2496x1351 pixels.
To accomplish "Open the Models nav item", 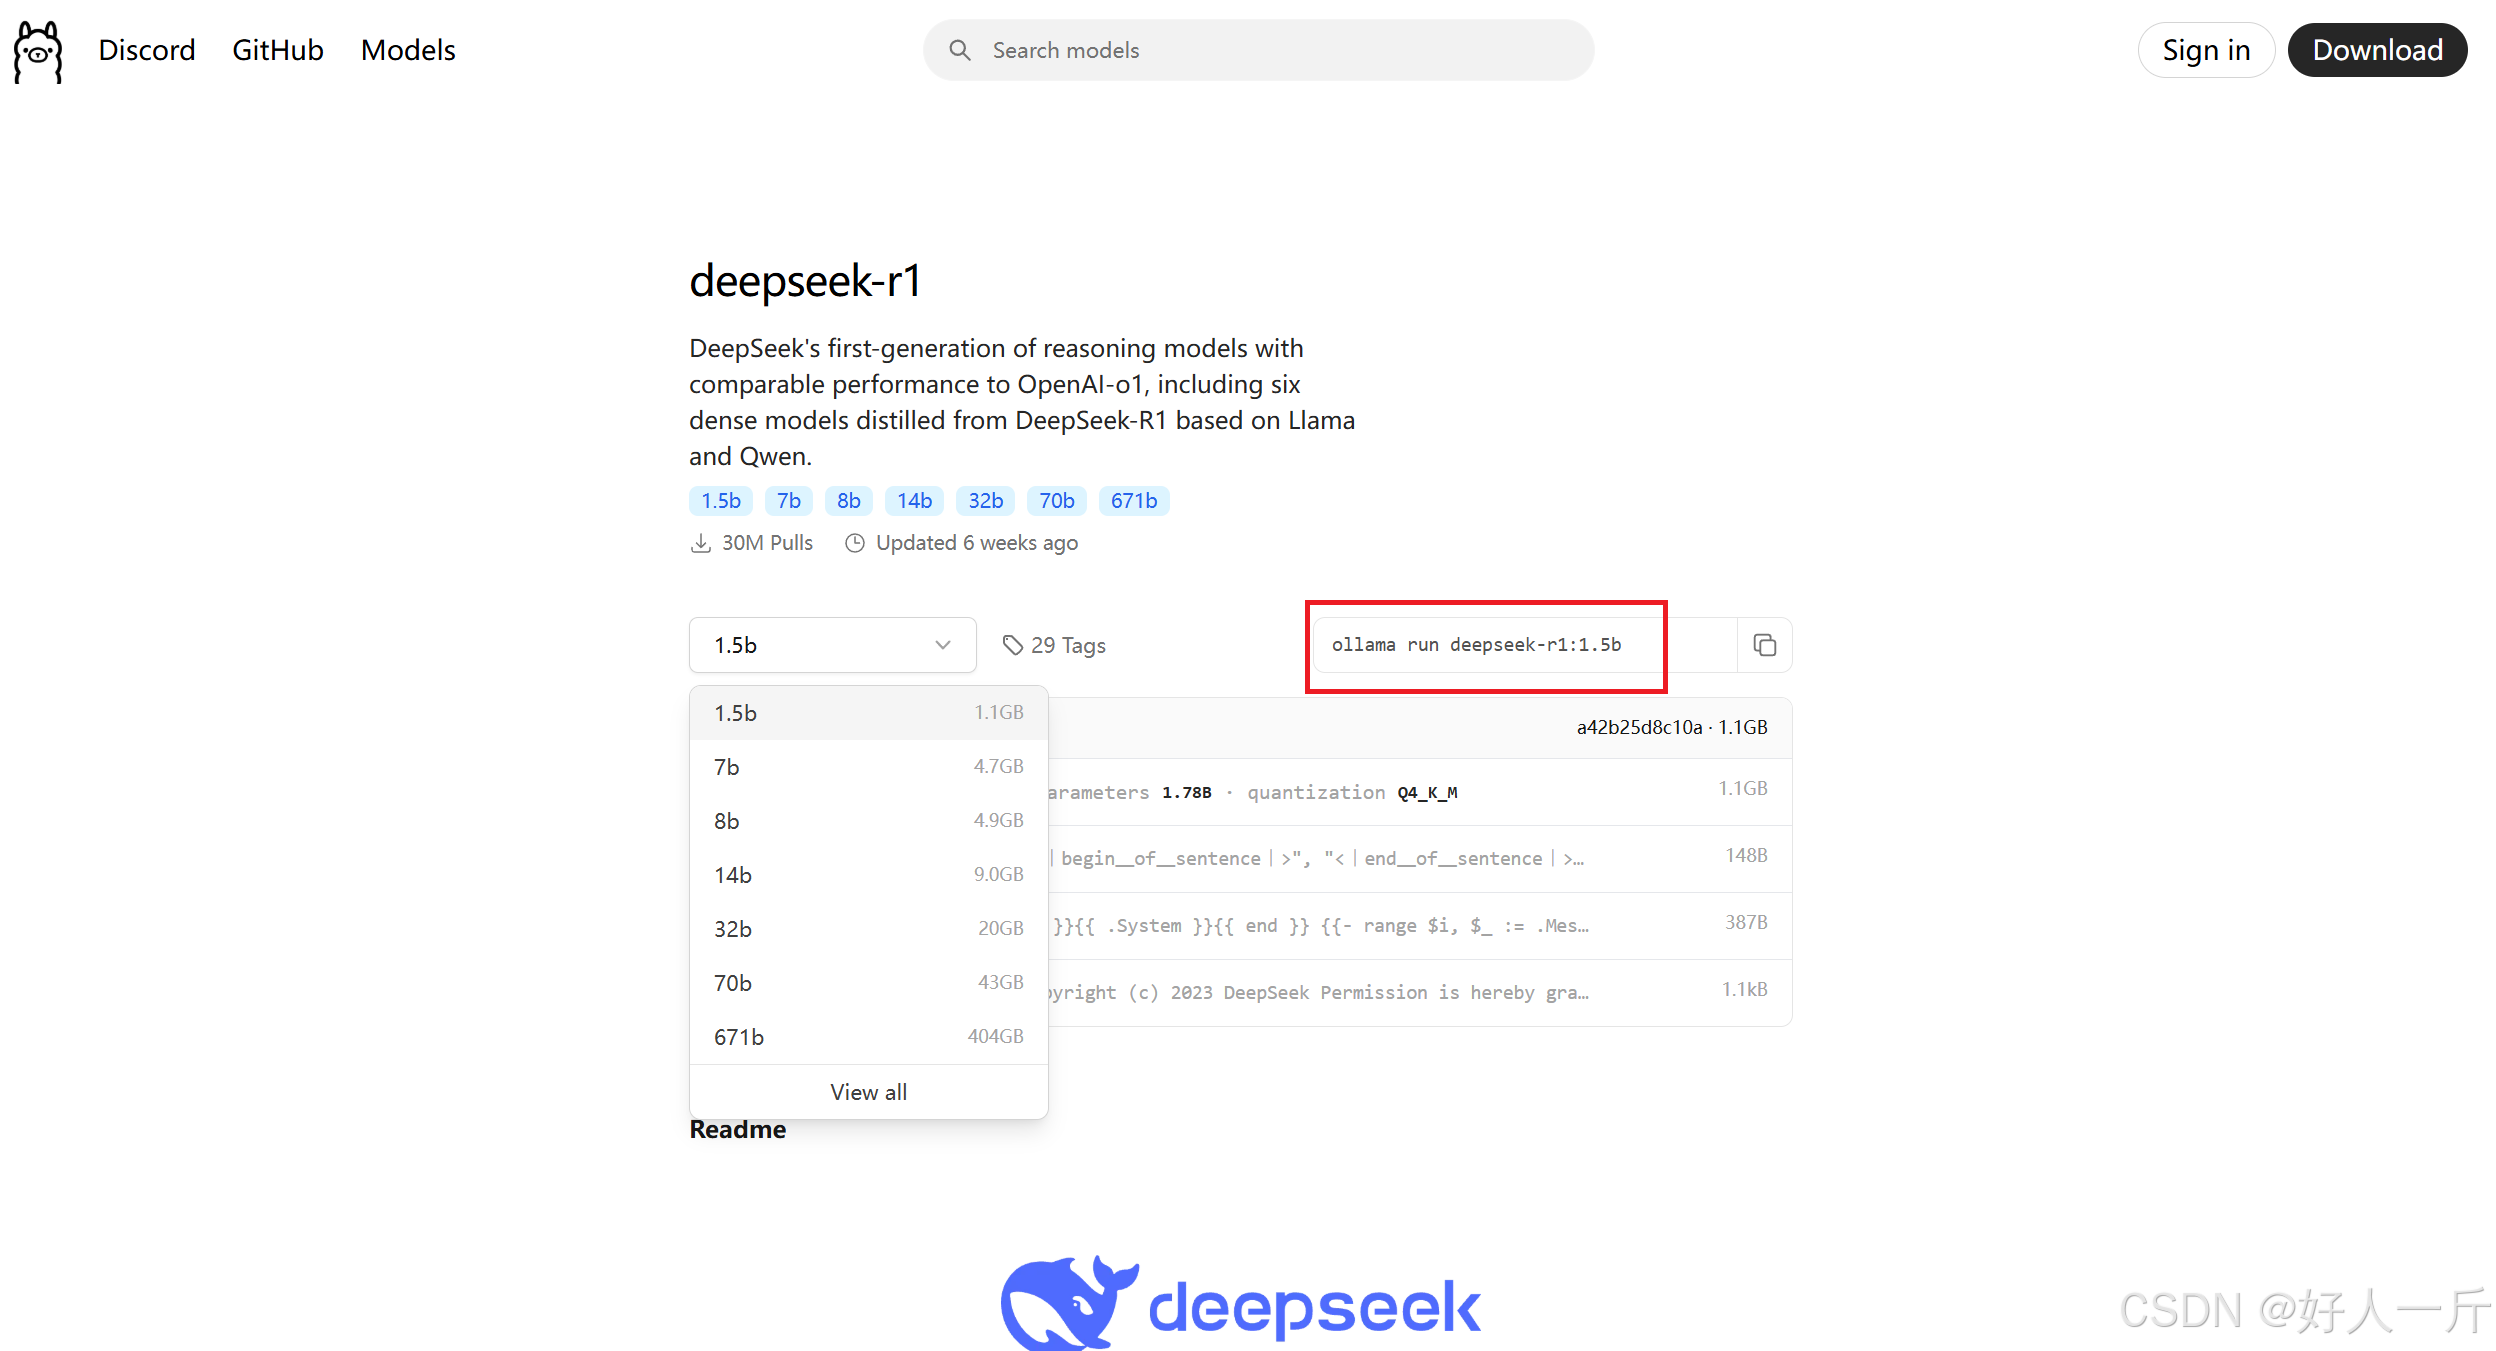I will [x=407, y=50].
